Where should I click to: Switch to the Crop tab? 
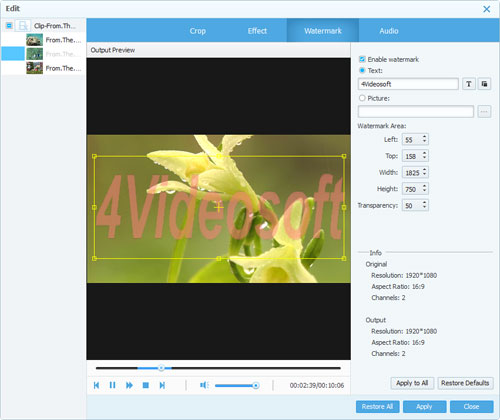click(198, 31)
